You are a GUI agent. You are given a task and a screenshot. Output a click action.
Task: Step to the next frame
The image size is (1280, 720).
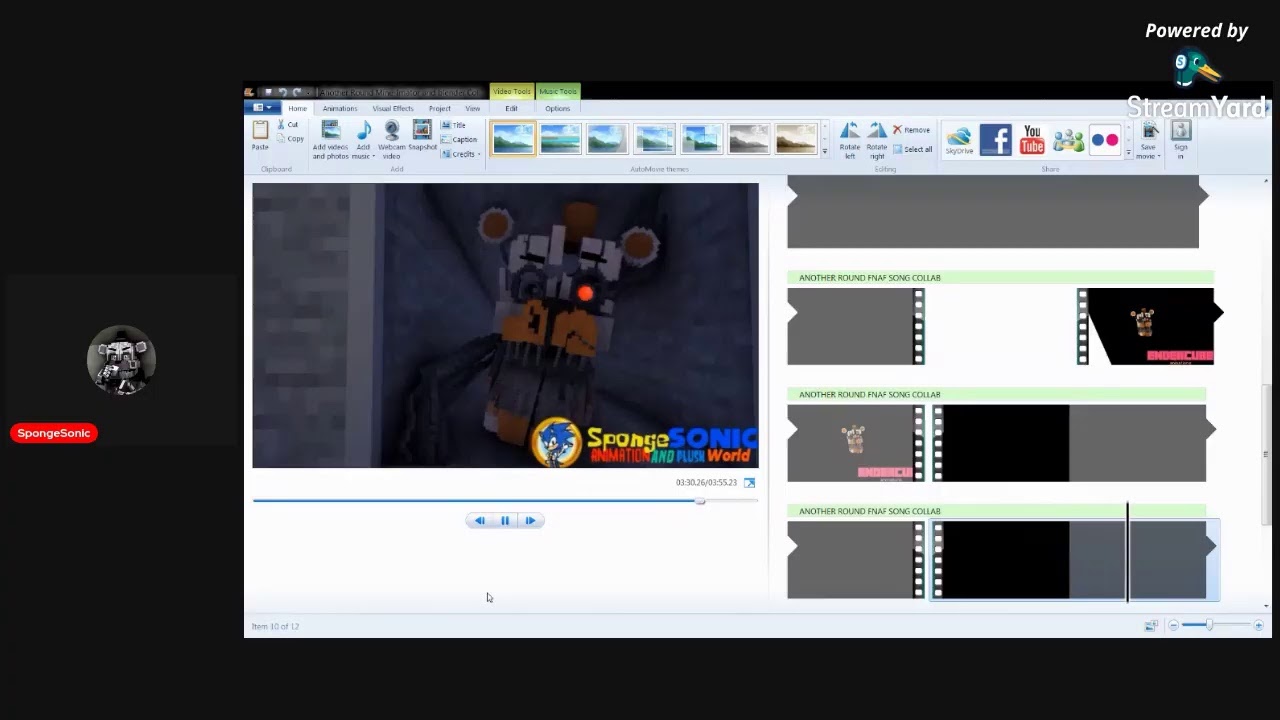(x=531, y=520)
